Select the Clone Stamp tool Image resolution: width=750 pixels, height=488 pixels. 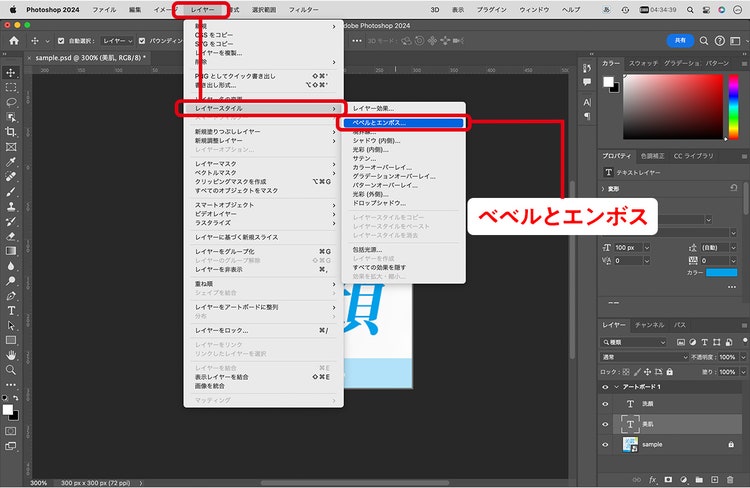pyautogui.click(x=11, y=206)
